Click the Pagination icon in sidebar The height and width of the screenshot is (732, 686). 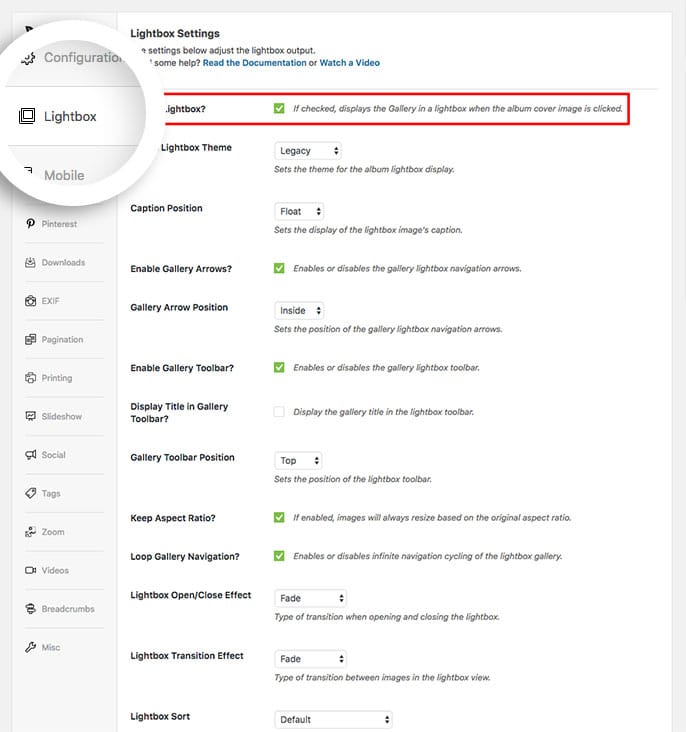pyautogui.click(x=30, y=339)
